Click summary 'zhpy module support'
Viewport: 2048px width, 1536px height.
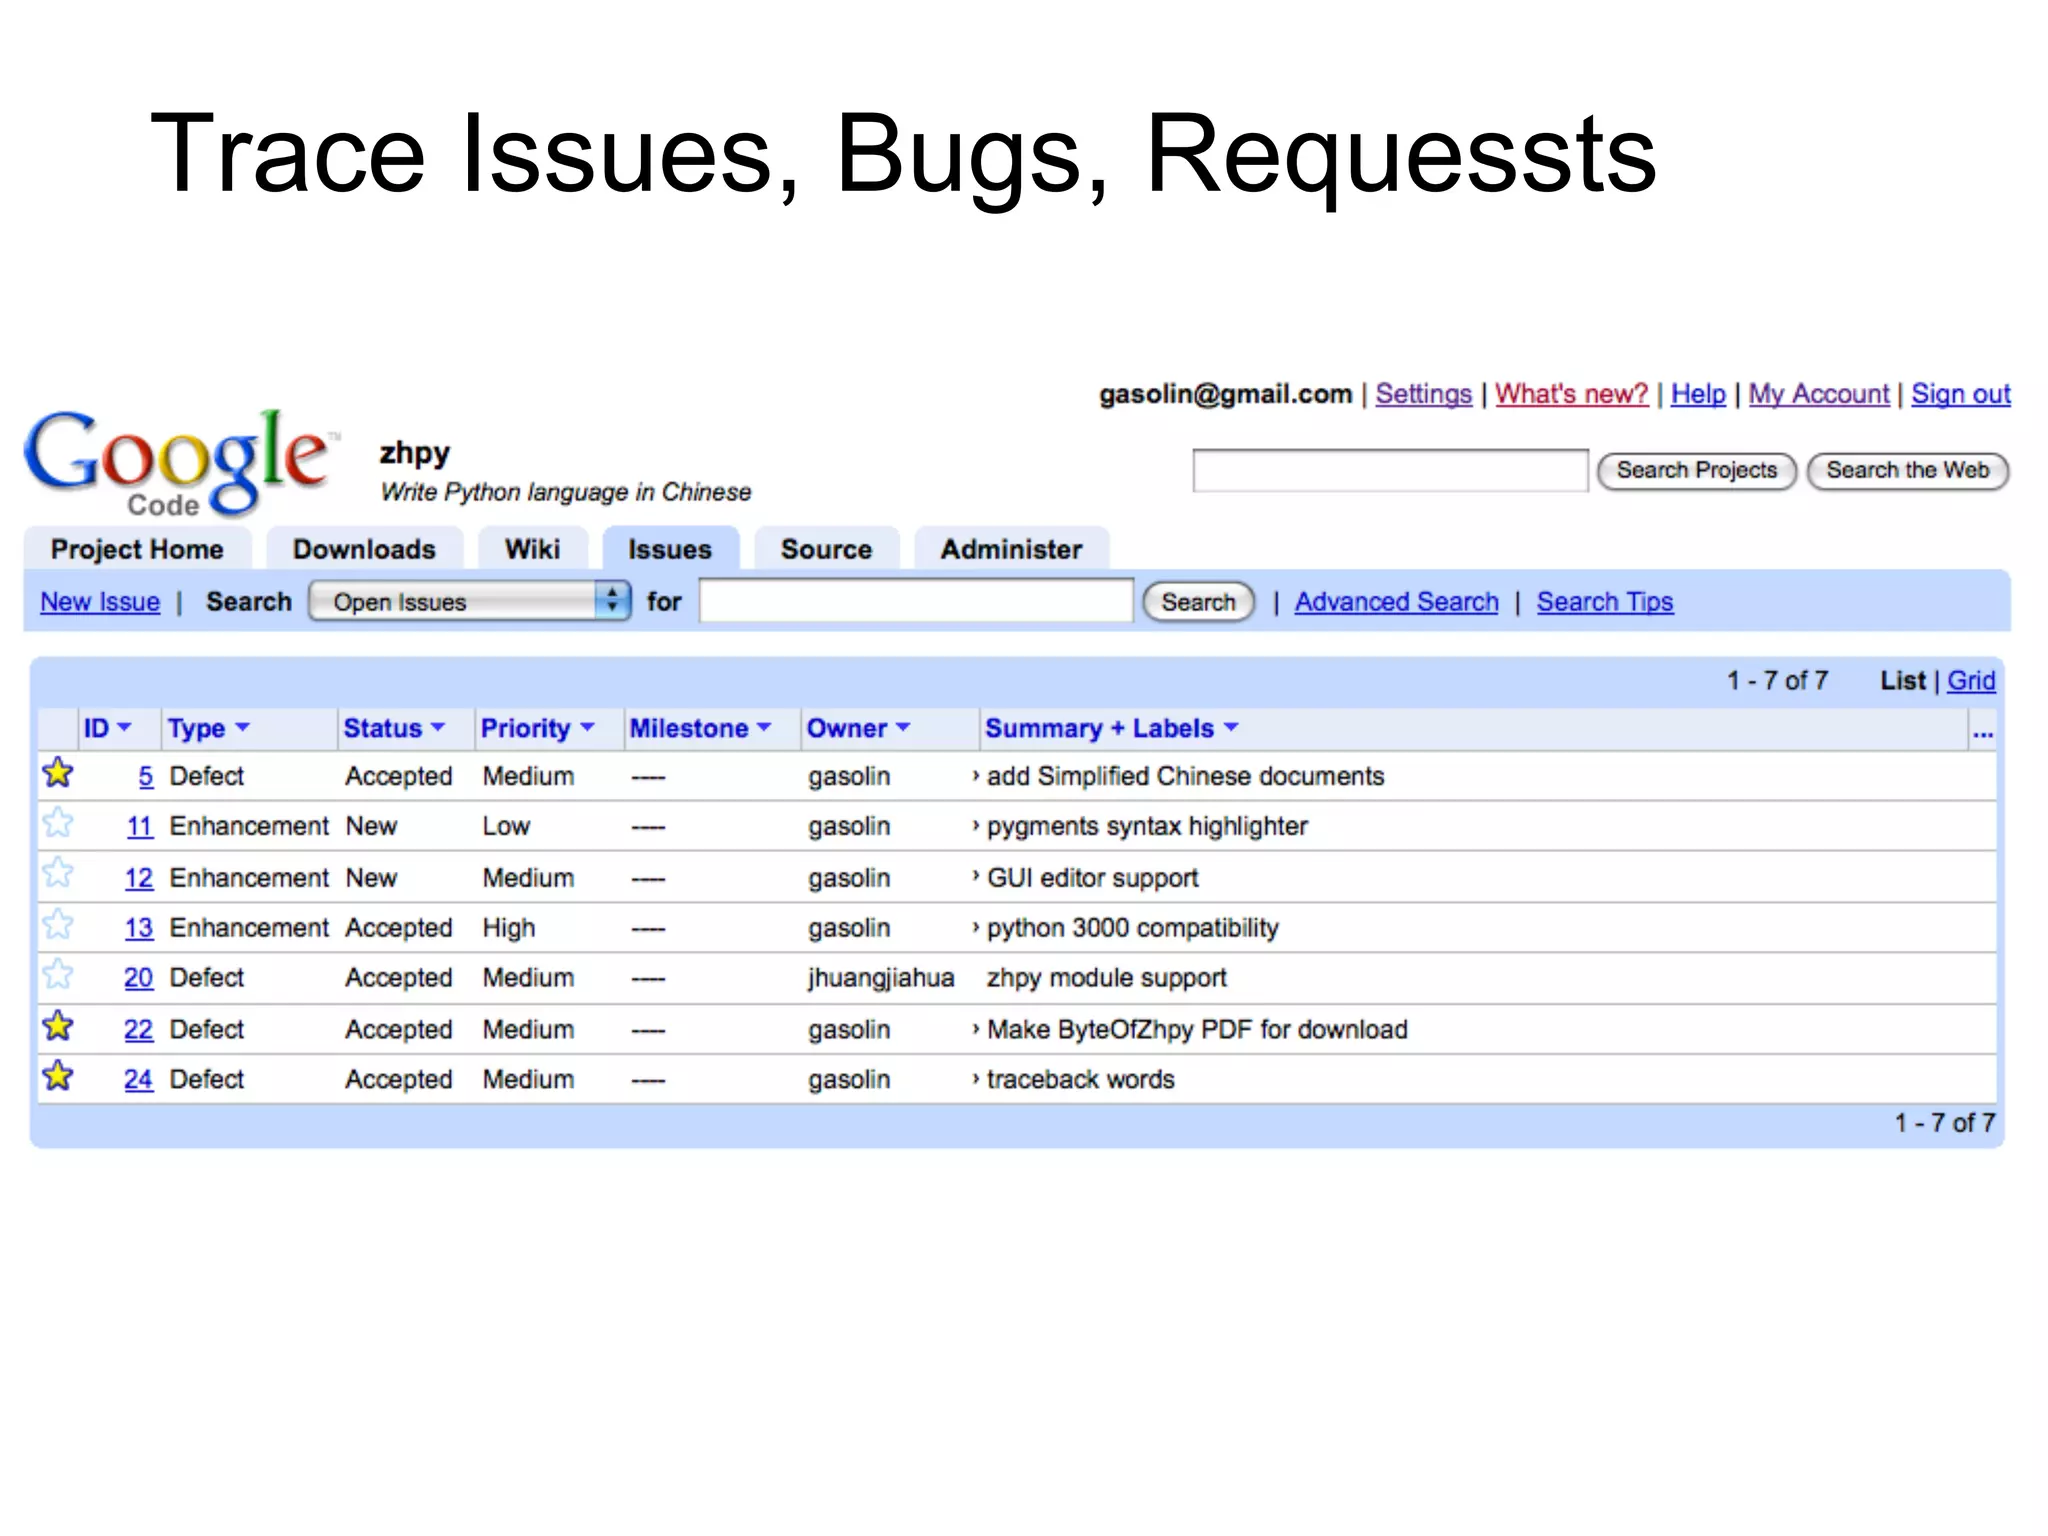click(1106, 978)
